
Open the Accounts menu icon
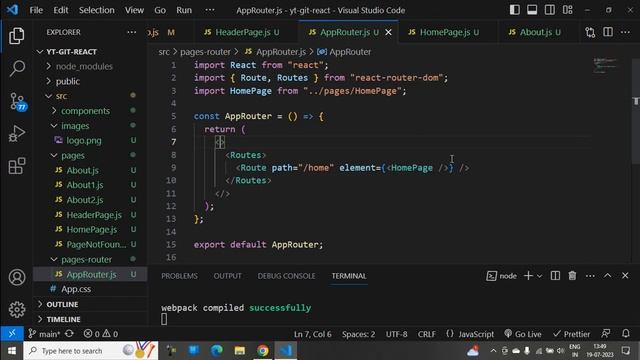(17, 278)
